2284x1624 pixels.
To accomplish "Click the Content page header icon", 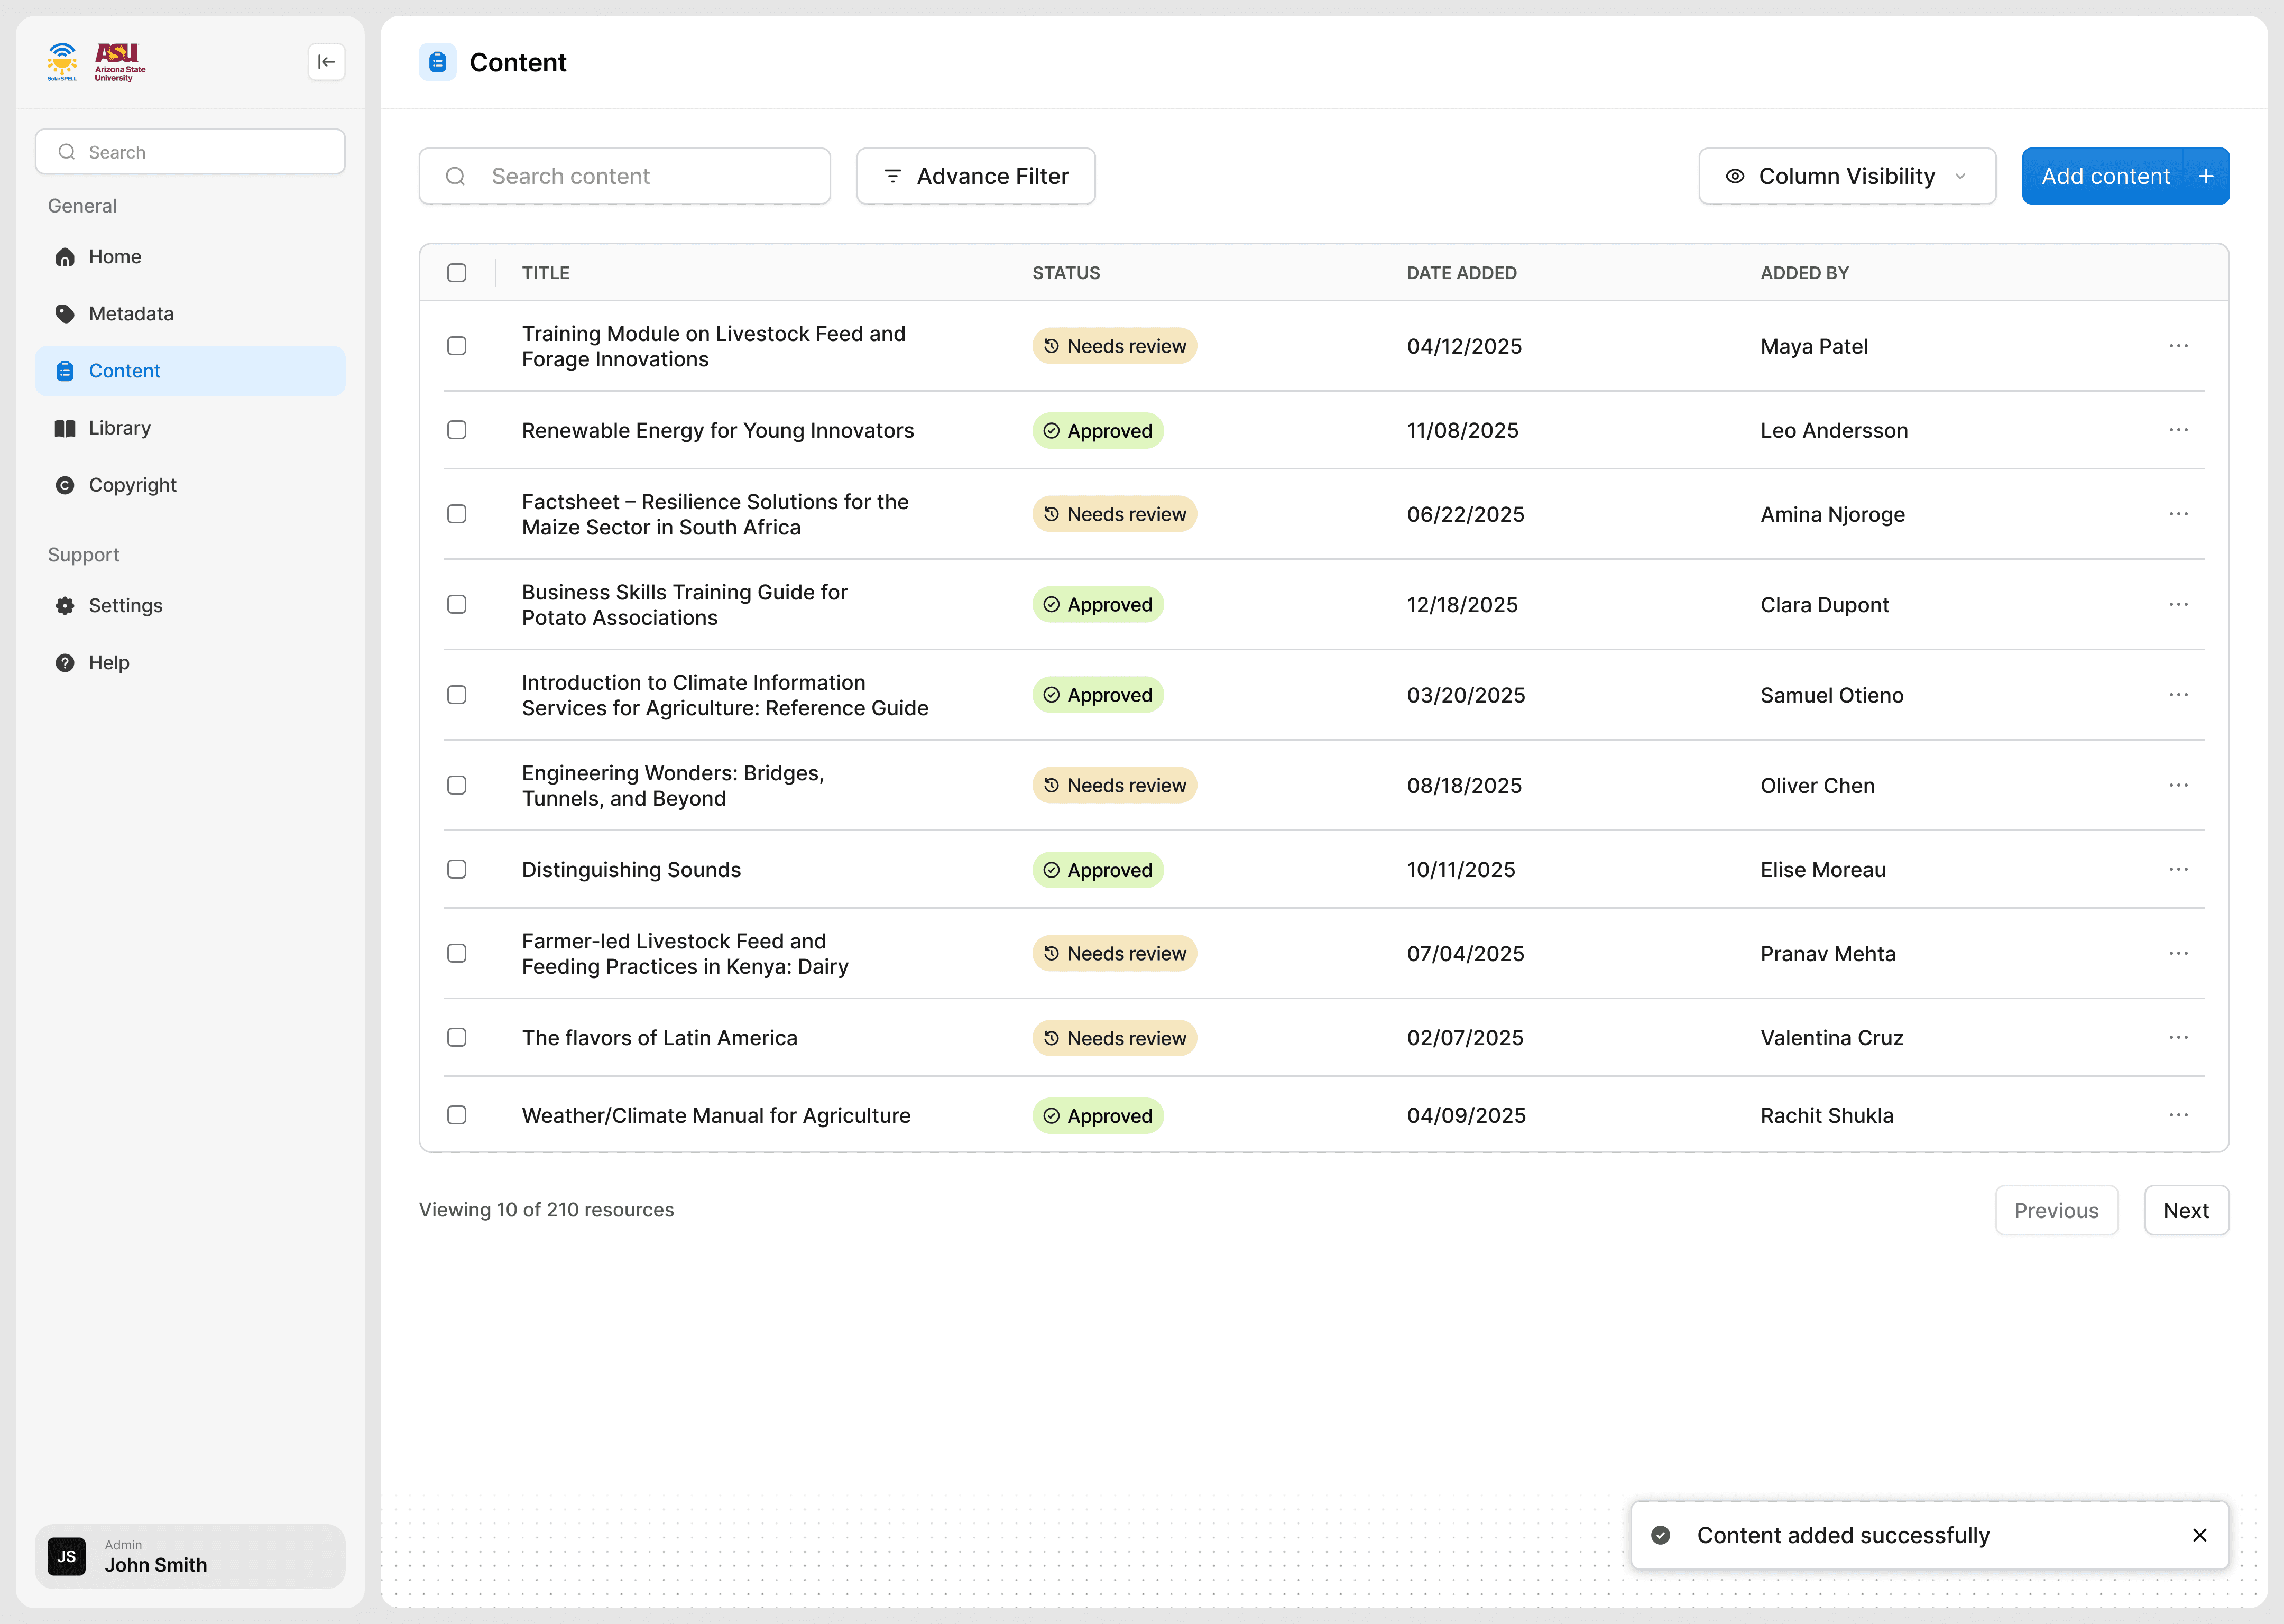I will [x=437, y=62].
